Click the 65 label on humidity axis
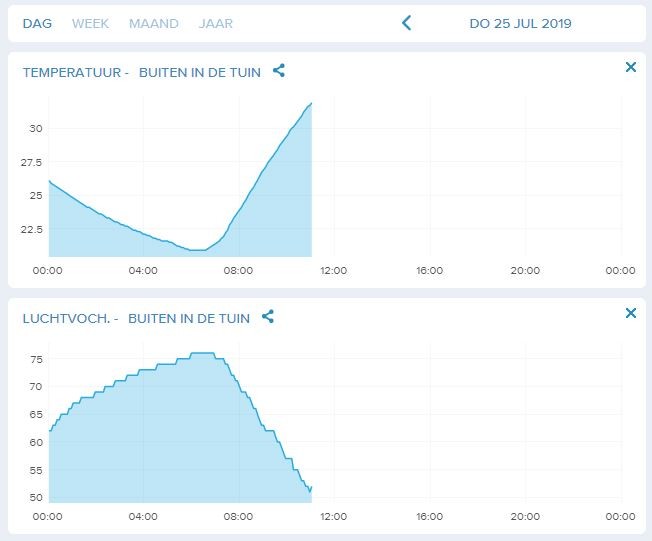This screenshot has width=652, height=541. 36,415
